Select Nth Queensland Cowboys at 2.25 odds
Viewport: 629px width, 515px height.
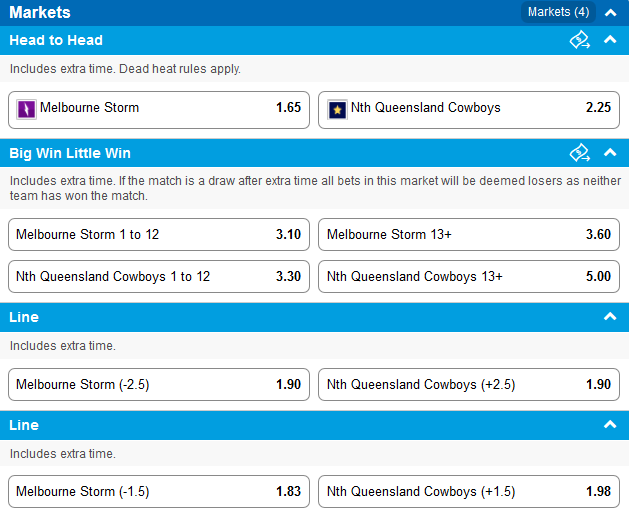point(469,110)
